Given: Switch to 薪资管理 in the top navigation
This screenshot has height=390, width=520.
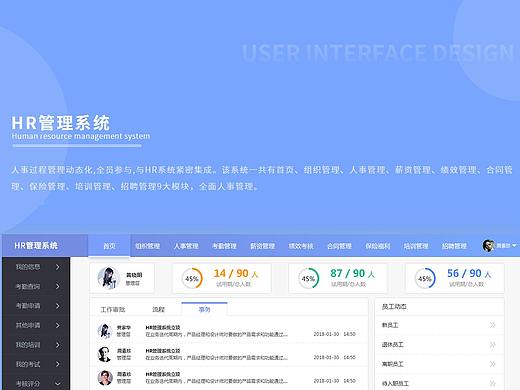Looking at the screenshot, I should (x=263, y=246).
